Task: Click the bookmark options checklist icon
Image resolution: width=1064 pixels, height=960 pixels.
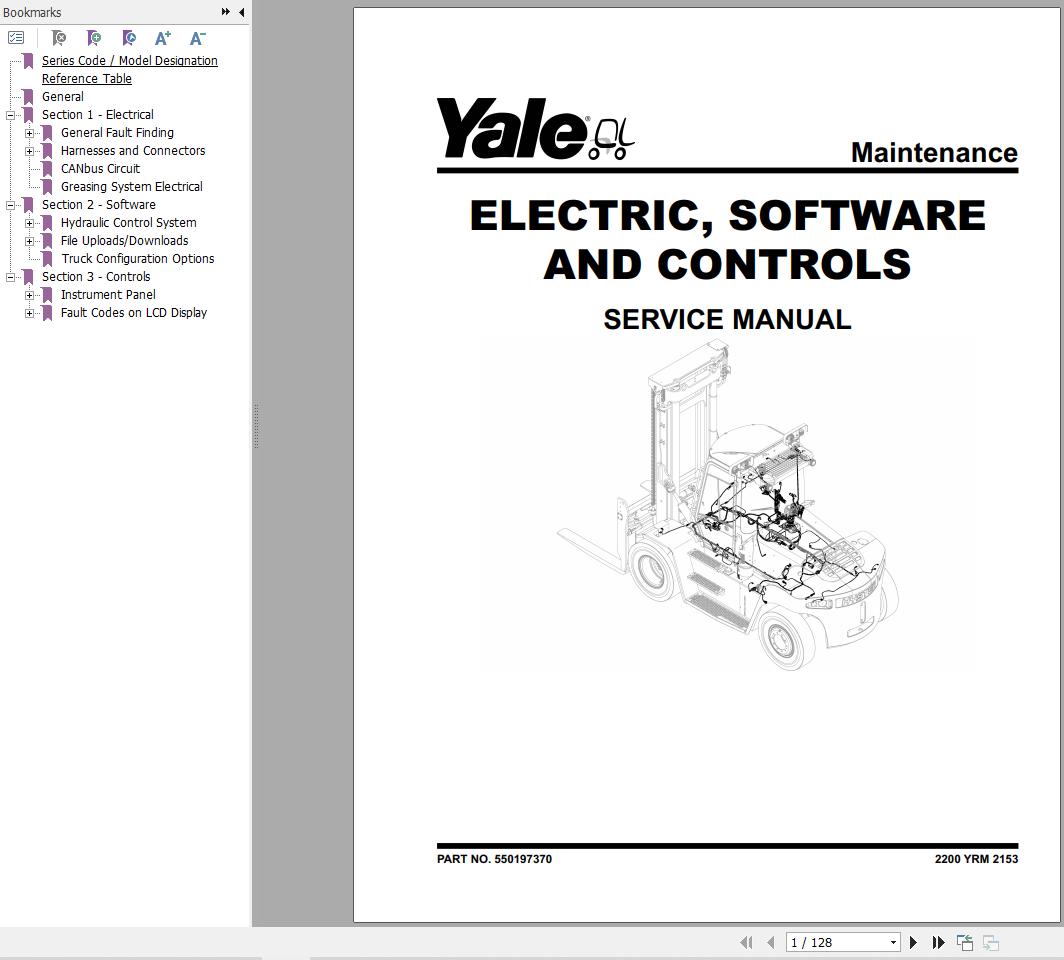Action: (x=16, y=38)
